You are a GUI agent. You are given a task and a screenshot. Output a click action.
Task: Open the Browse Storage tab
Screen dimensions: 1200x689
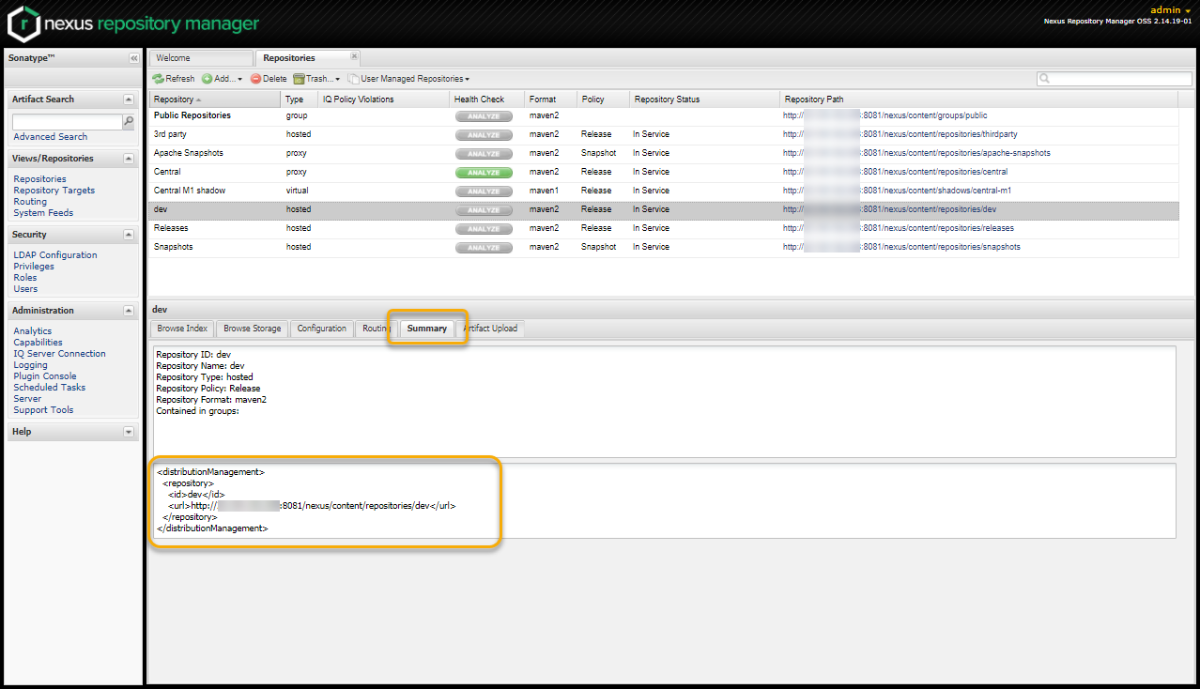[252, 328]
